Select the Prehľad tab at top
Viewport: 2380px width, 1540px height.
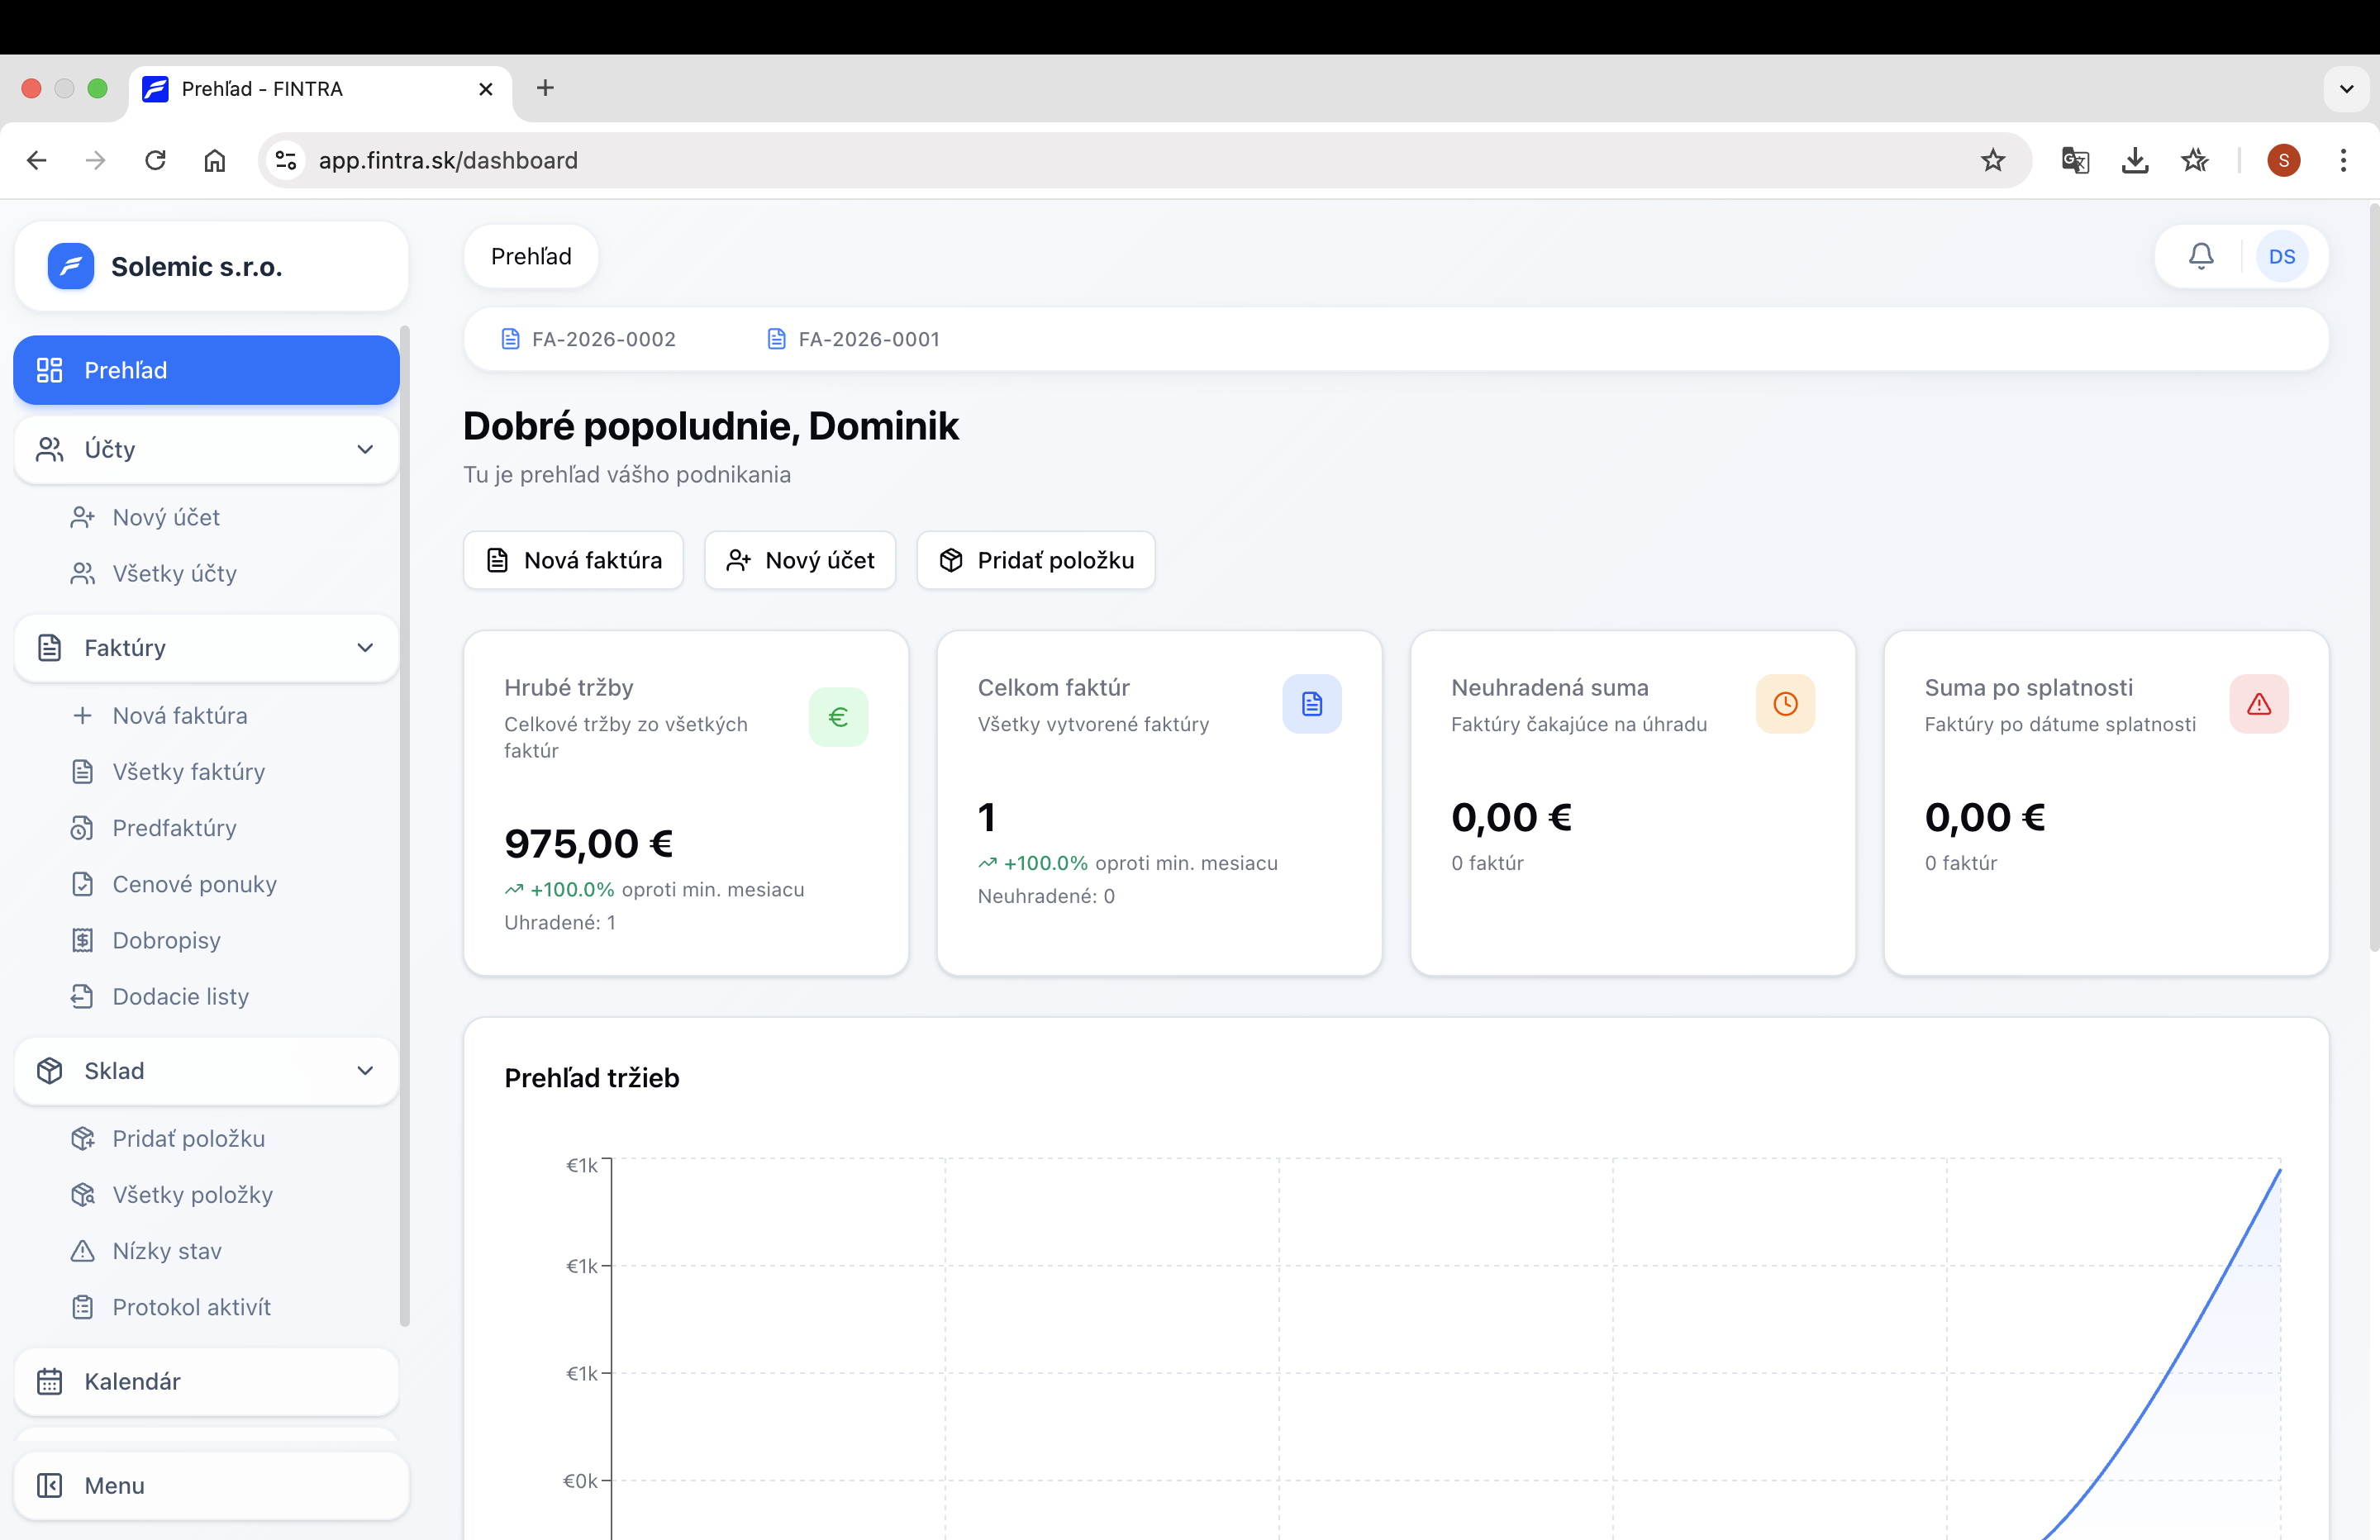pos(531,256)
